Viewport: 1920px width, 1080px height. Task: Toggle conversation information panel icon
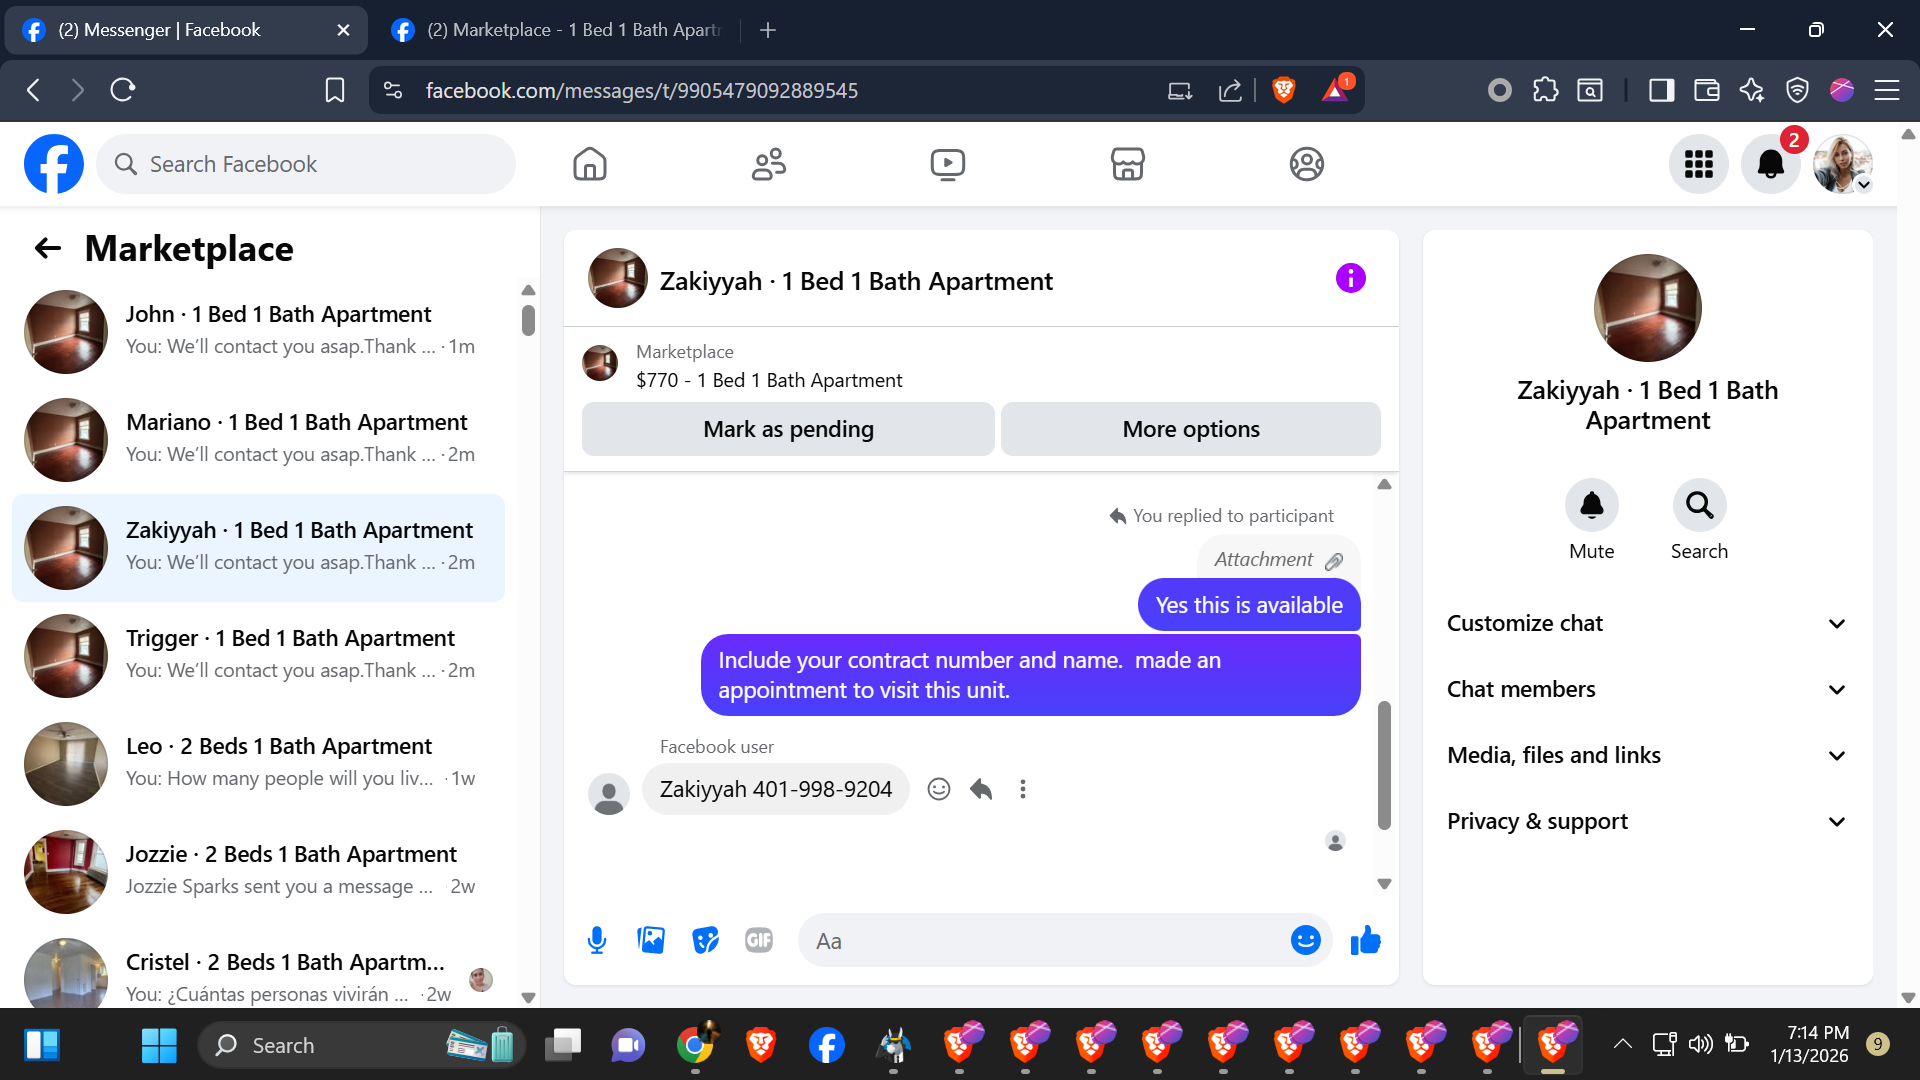coord(1350,278)
